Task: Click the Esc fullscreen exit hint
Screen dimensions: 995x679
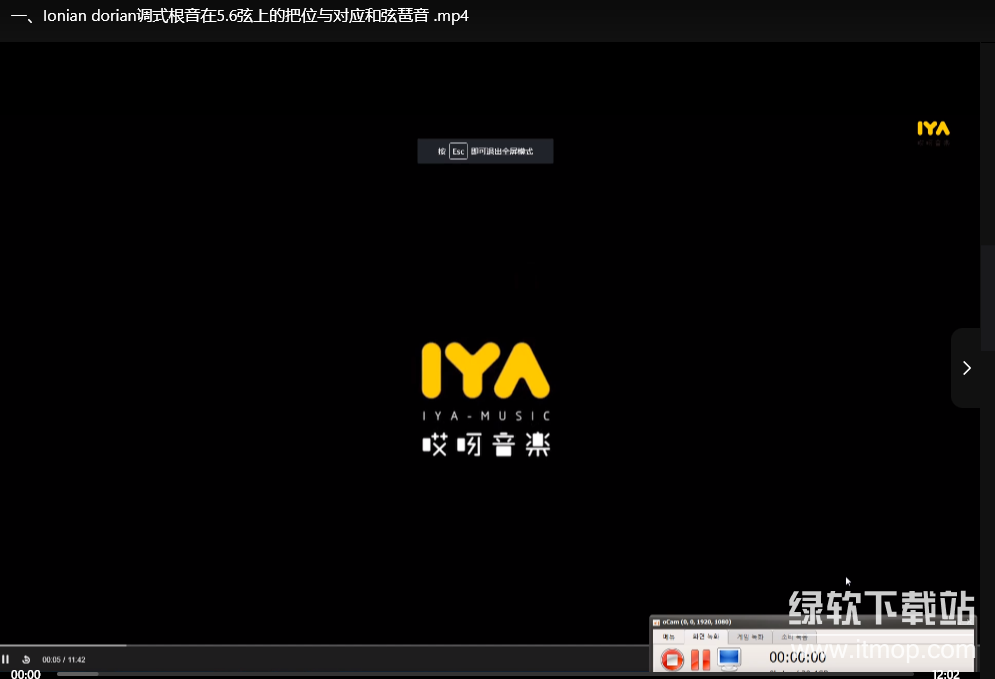Action: coord(485,151)
